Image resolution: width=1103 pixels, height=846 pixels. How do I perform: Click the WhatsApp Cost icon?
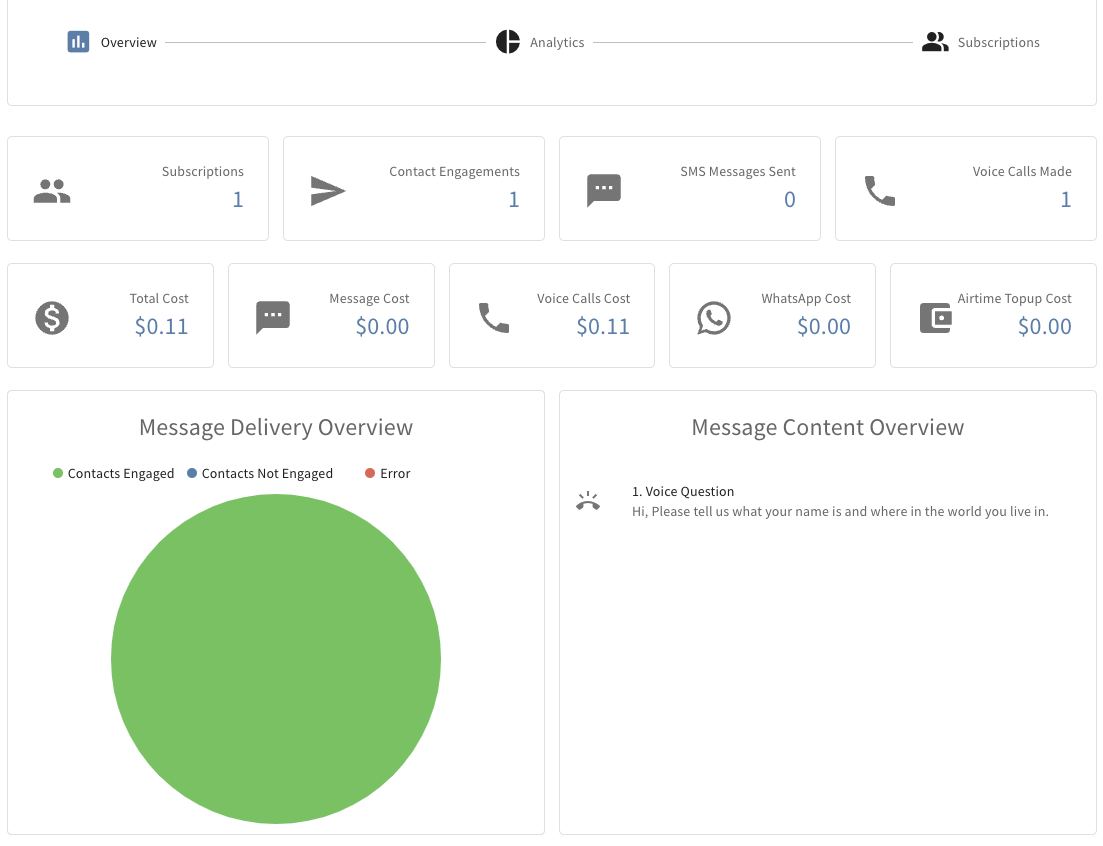point(714,317)
